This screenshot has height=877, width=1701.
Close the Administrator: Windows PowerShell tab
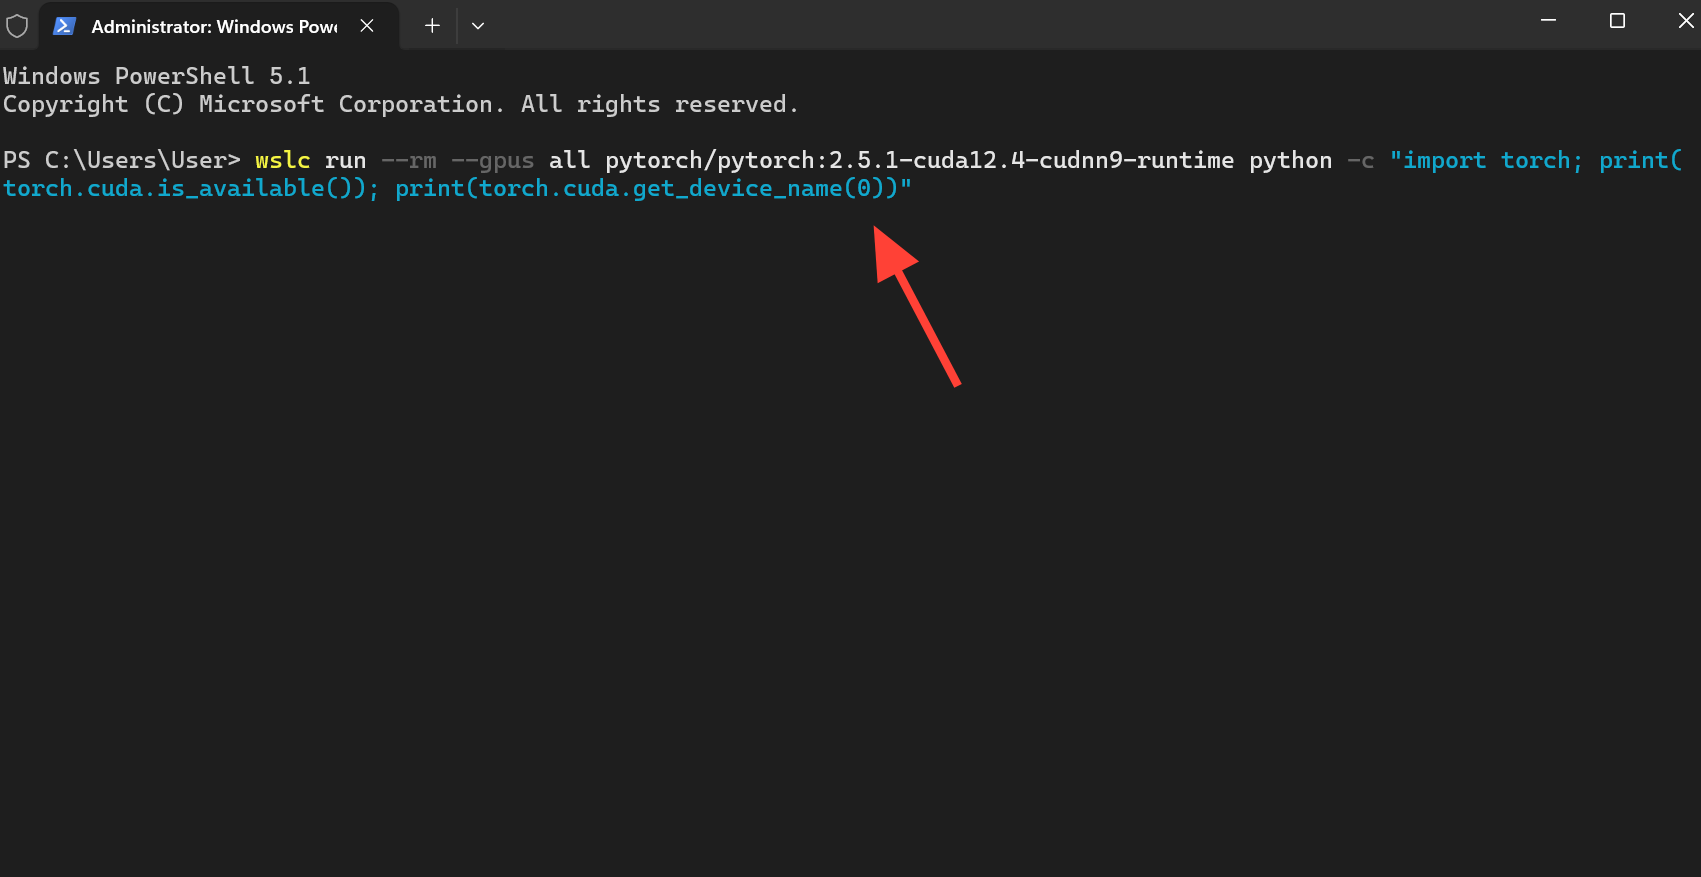pyautogui.click(x=367, y=26)
